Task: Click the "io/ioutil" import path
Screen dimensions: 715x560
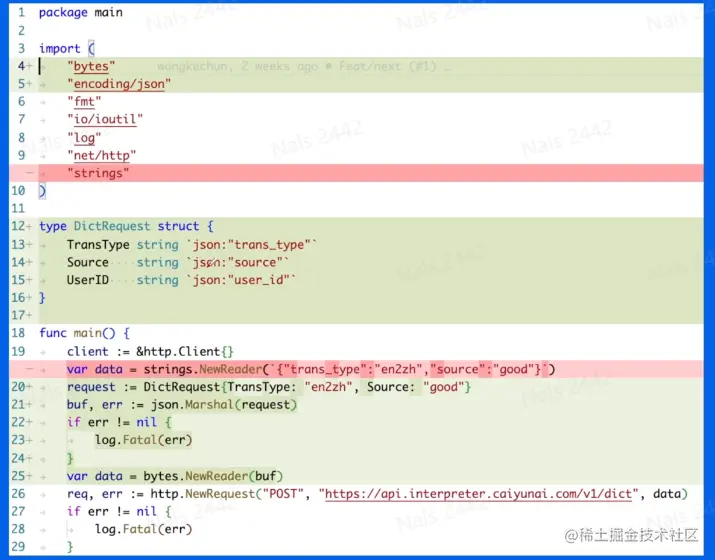Action: coord(105,119)
